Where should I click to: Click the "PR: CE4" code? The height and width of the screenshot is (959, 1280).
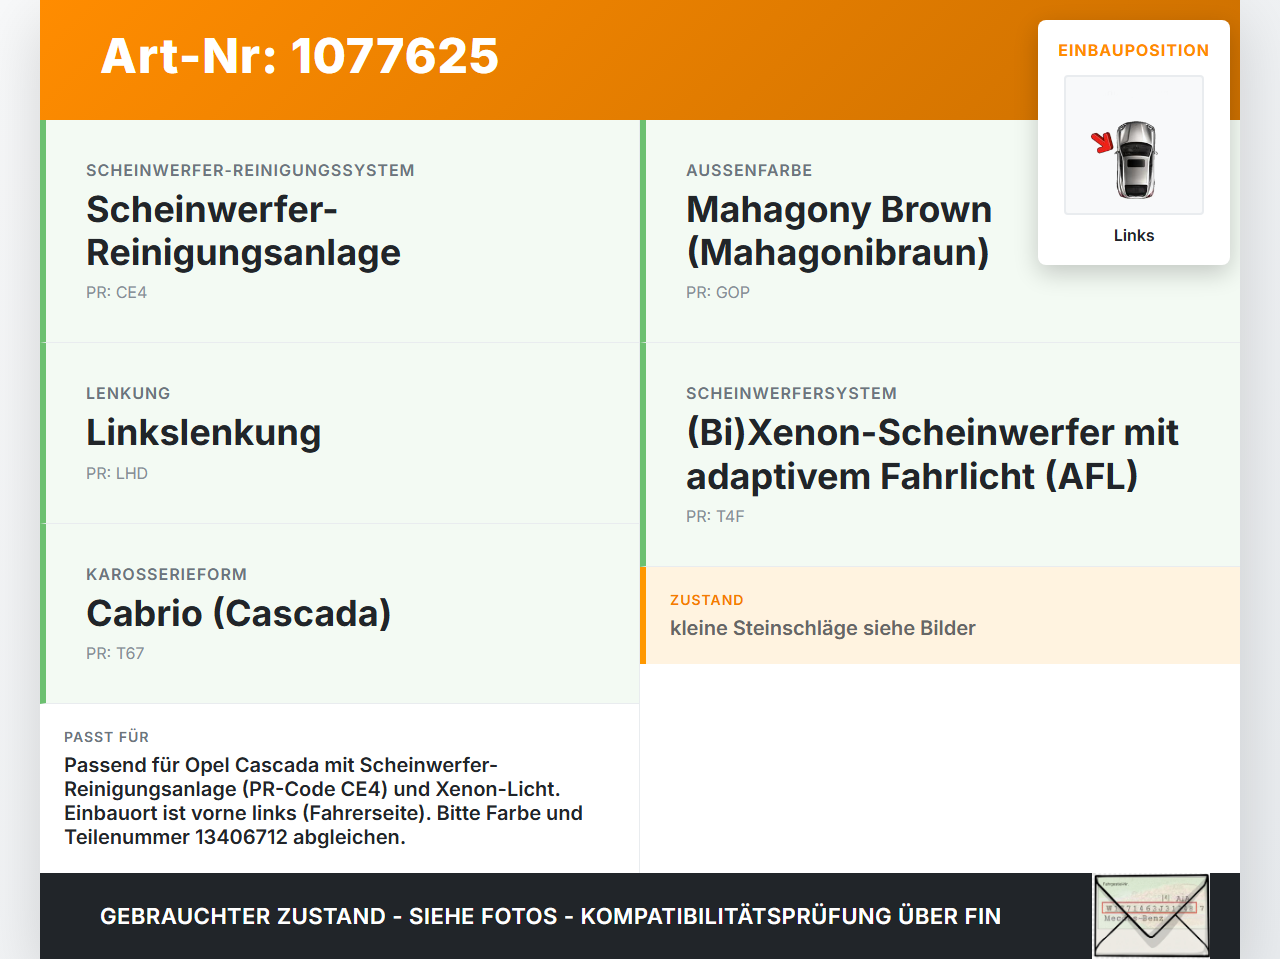116,292
